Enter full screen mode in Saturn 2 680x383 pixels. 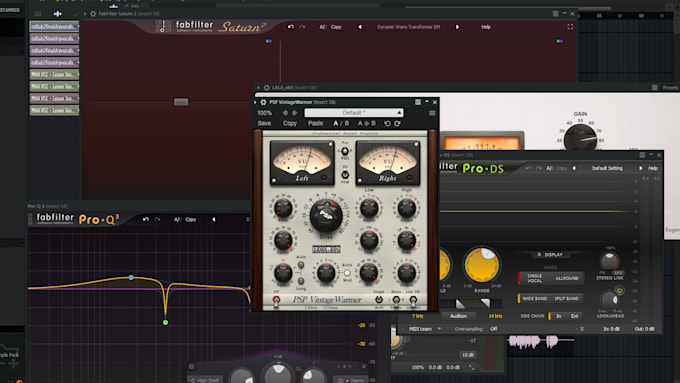570,27
